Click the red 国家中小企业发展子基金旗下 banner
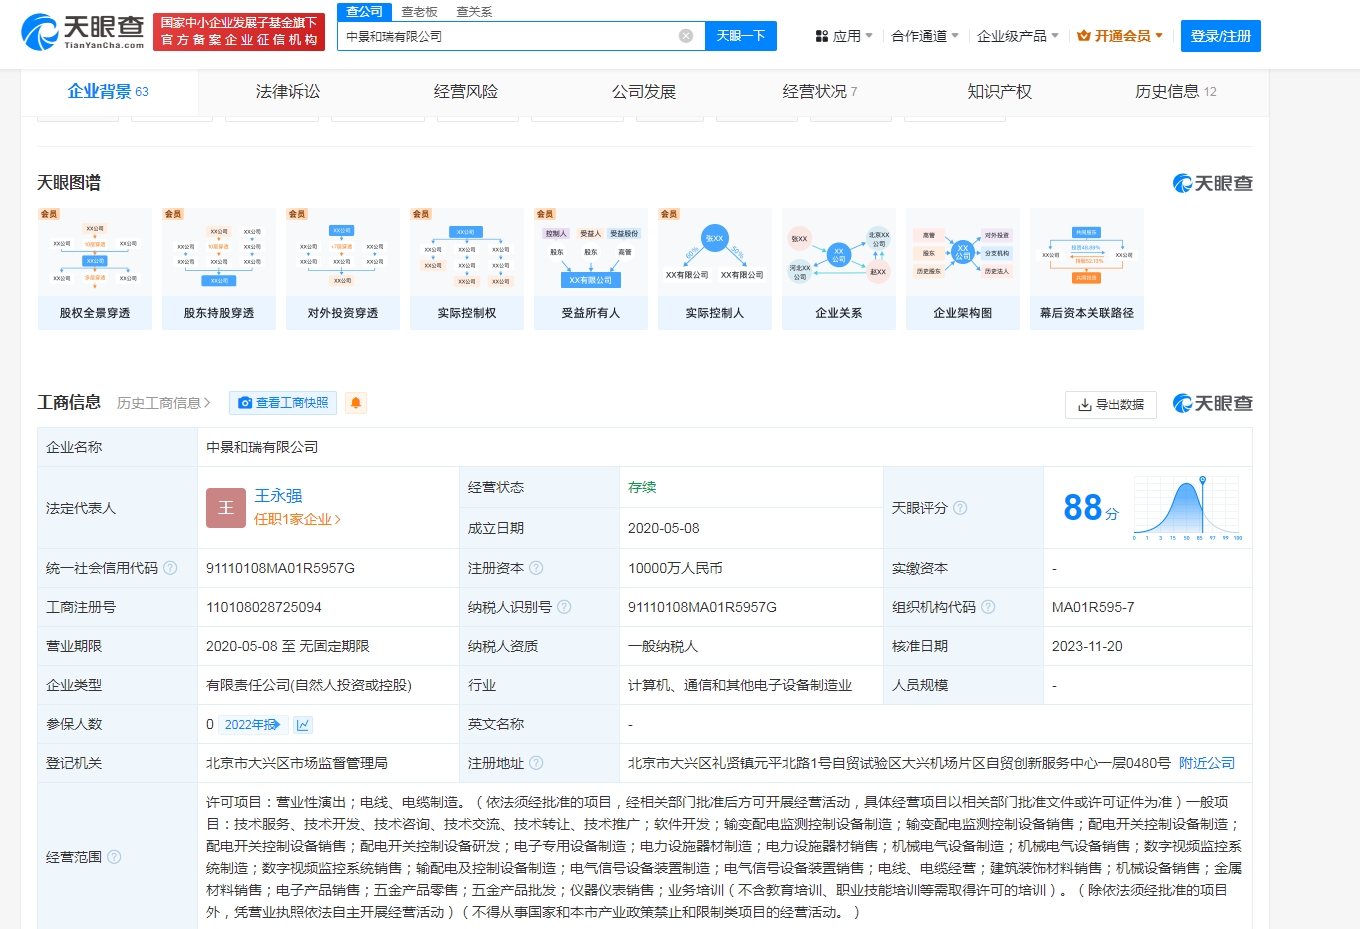 (x=239, y=31)
